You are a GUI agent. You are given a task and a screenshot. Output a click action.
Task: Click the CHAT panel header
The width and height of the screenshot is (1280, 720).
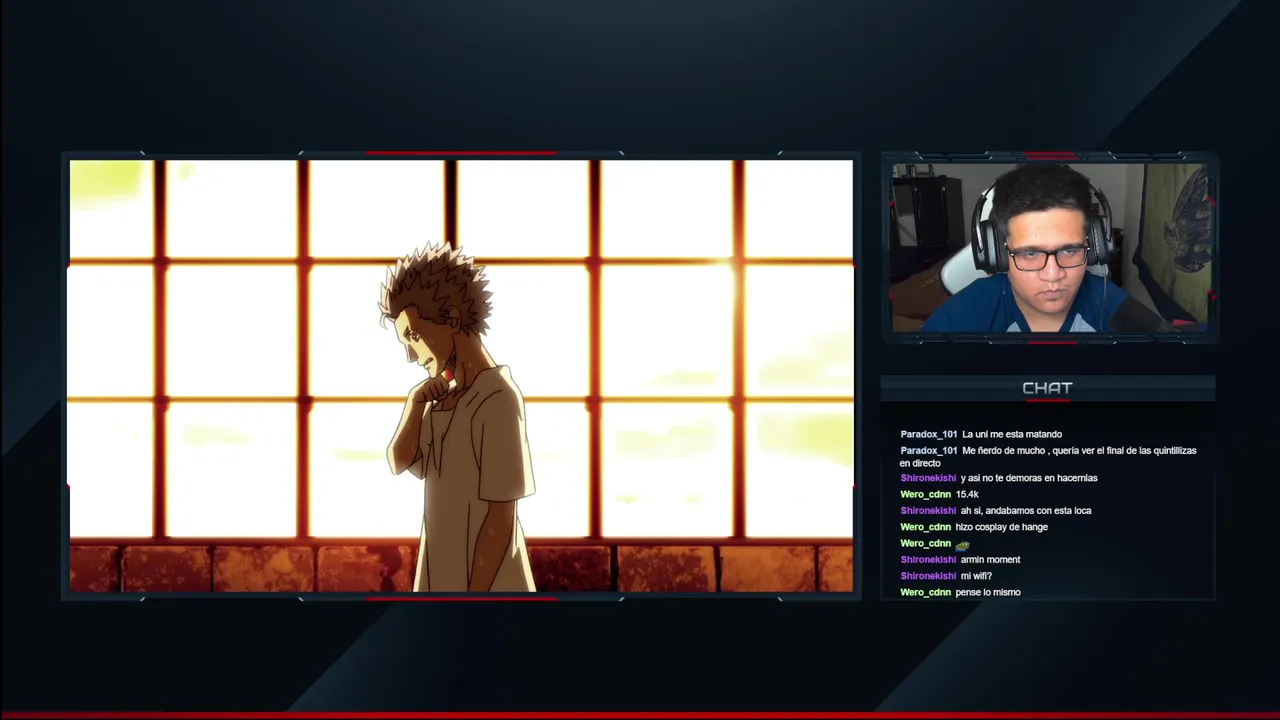(x=1047, y=388)
